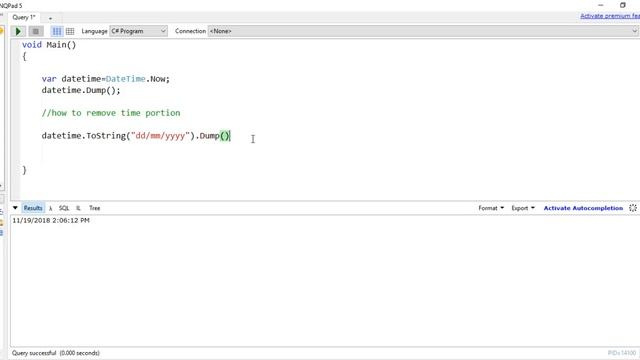Click the var datetime=DateTime.Now; line
The image size is (640, 360).
click(106, 79)
